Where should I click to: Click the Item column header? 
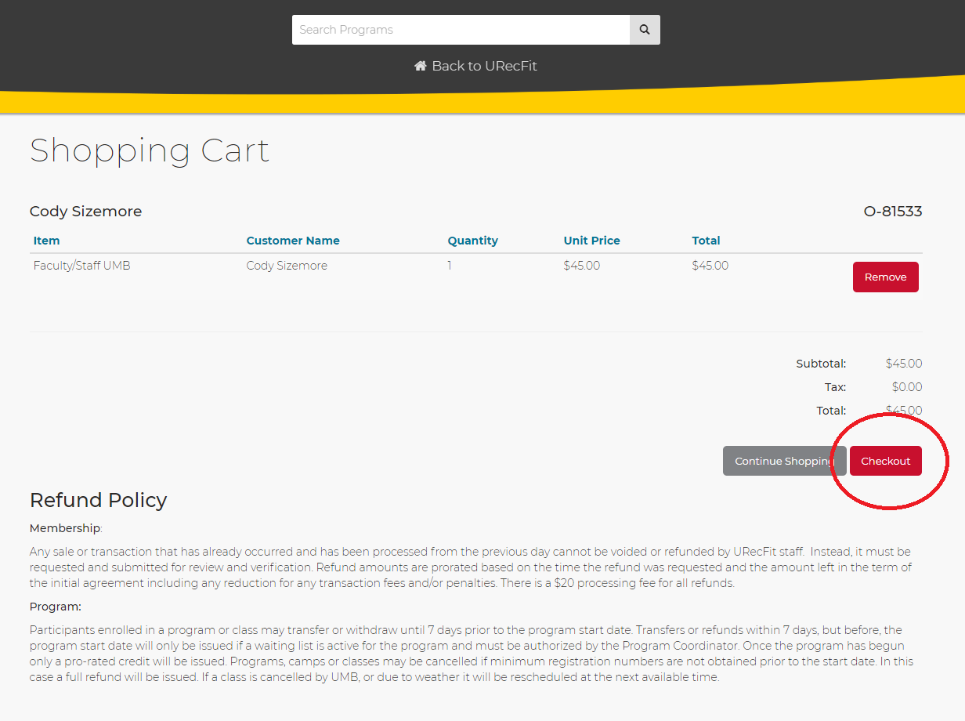47,241
